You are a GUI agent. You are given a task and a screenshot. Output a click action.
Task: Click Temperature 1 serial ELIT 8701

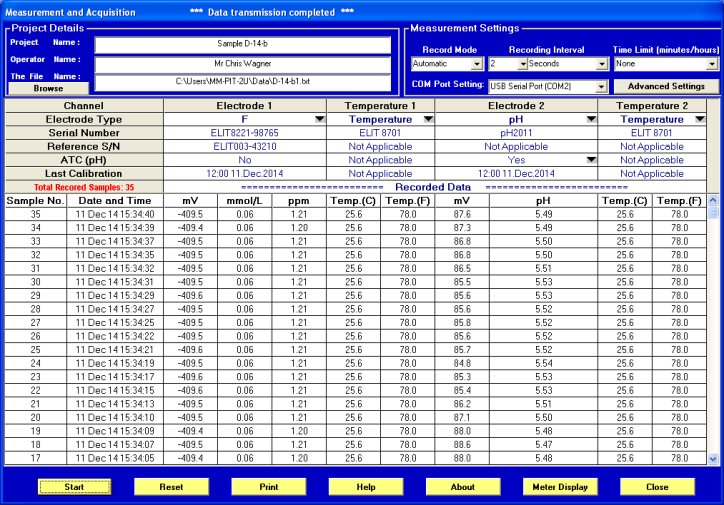pos(380,133)
